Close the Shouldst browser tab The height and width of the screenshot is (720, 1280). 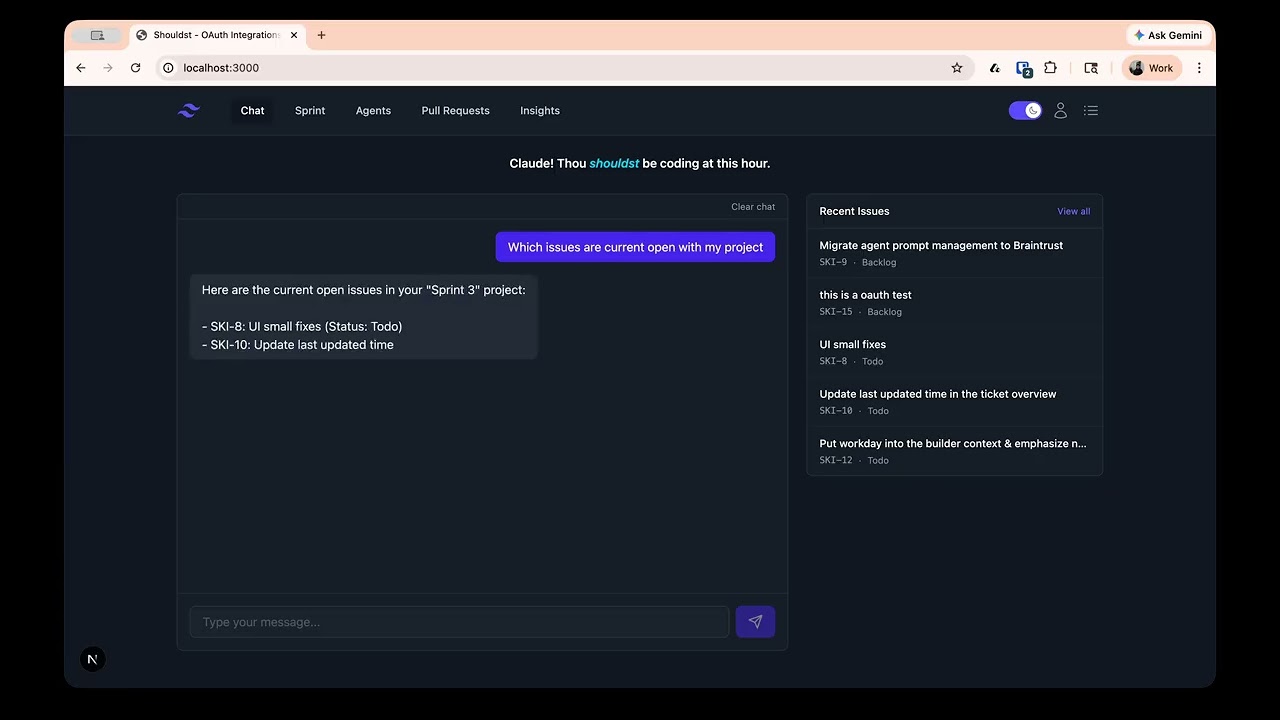294,35
